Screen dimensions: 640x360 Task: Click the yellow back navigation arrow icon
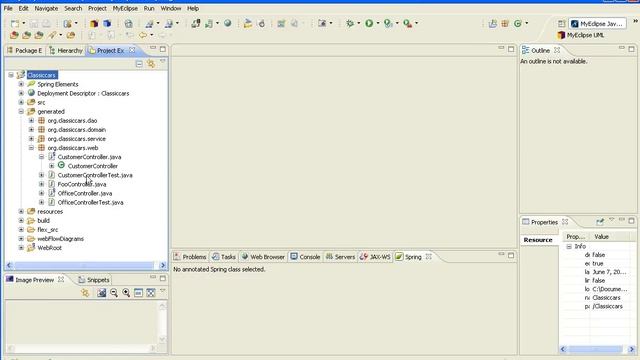143,35
